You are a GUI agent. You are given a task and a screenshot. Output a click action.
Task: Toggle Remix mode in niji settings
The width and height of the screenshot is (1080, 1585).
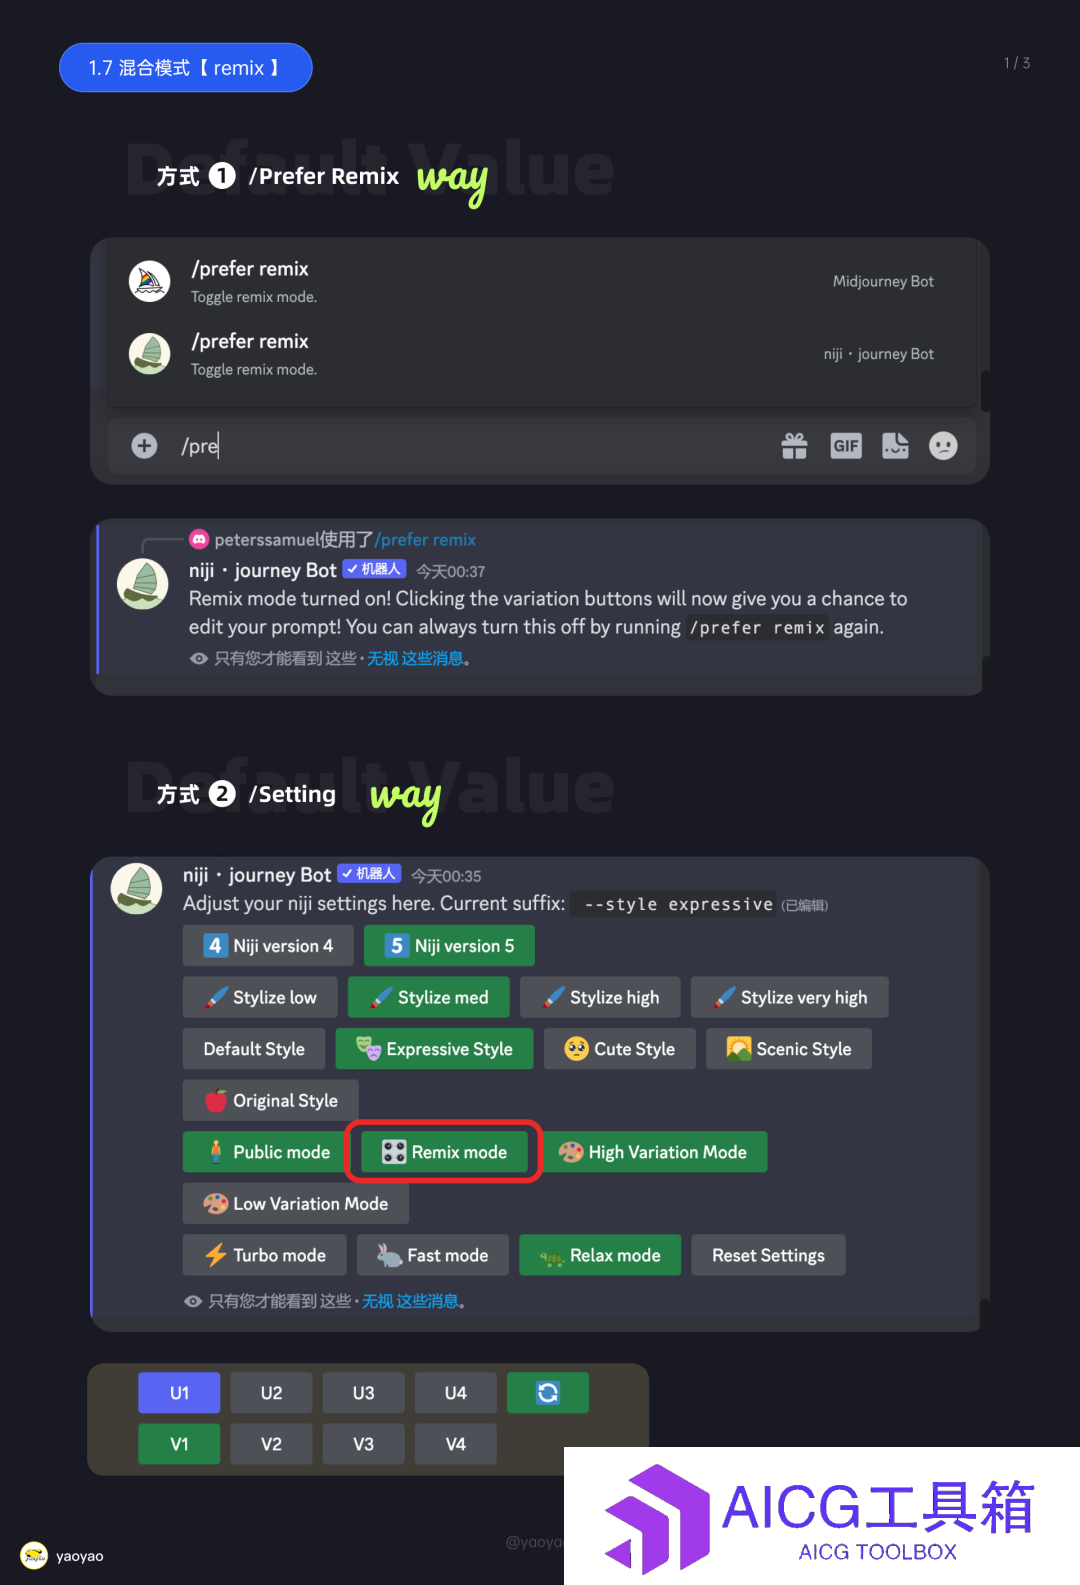tap(444, 1152)
